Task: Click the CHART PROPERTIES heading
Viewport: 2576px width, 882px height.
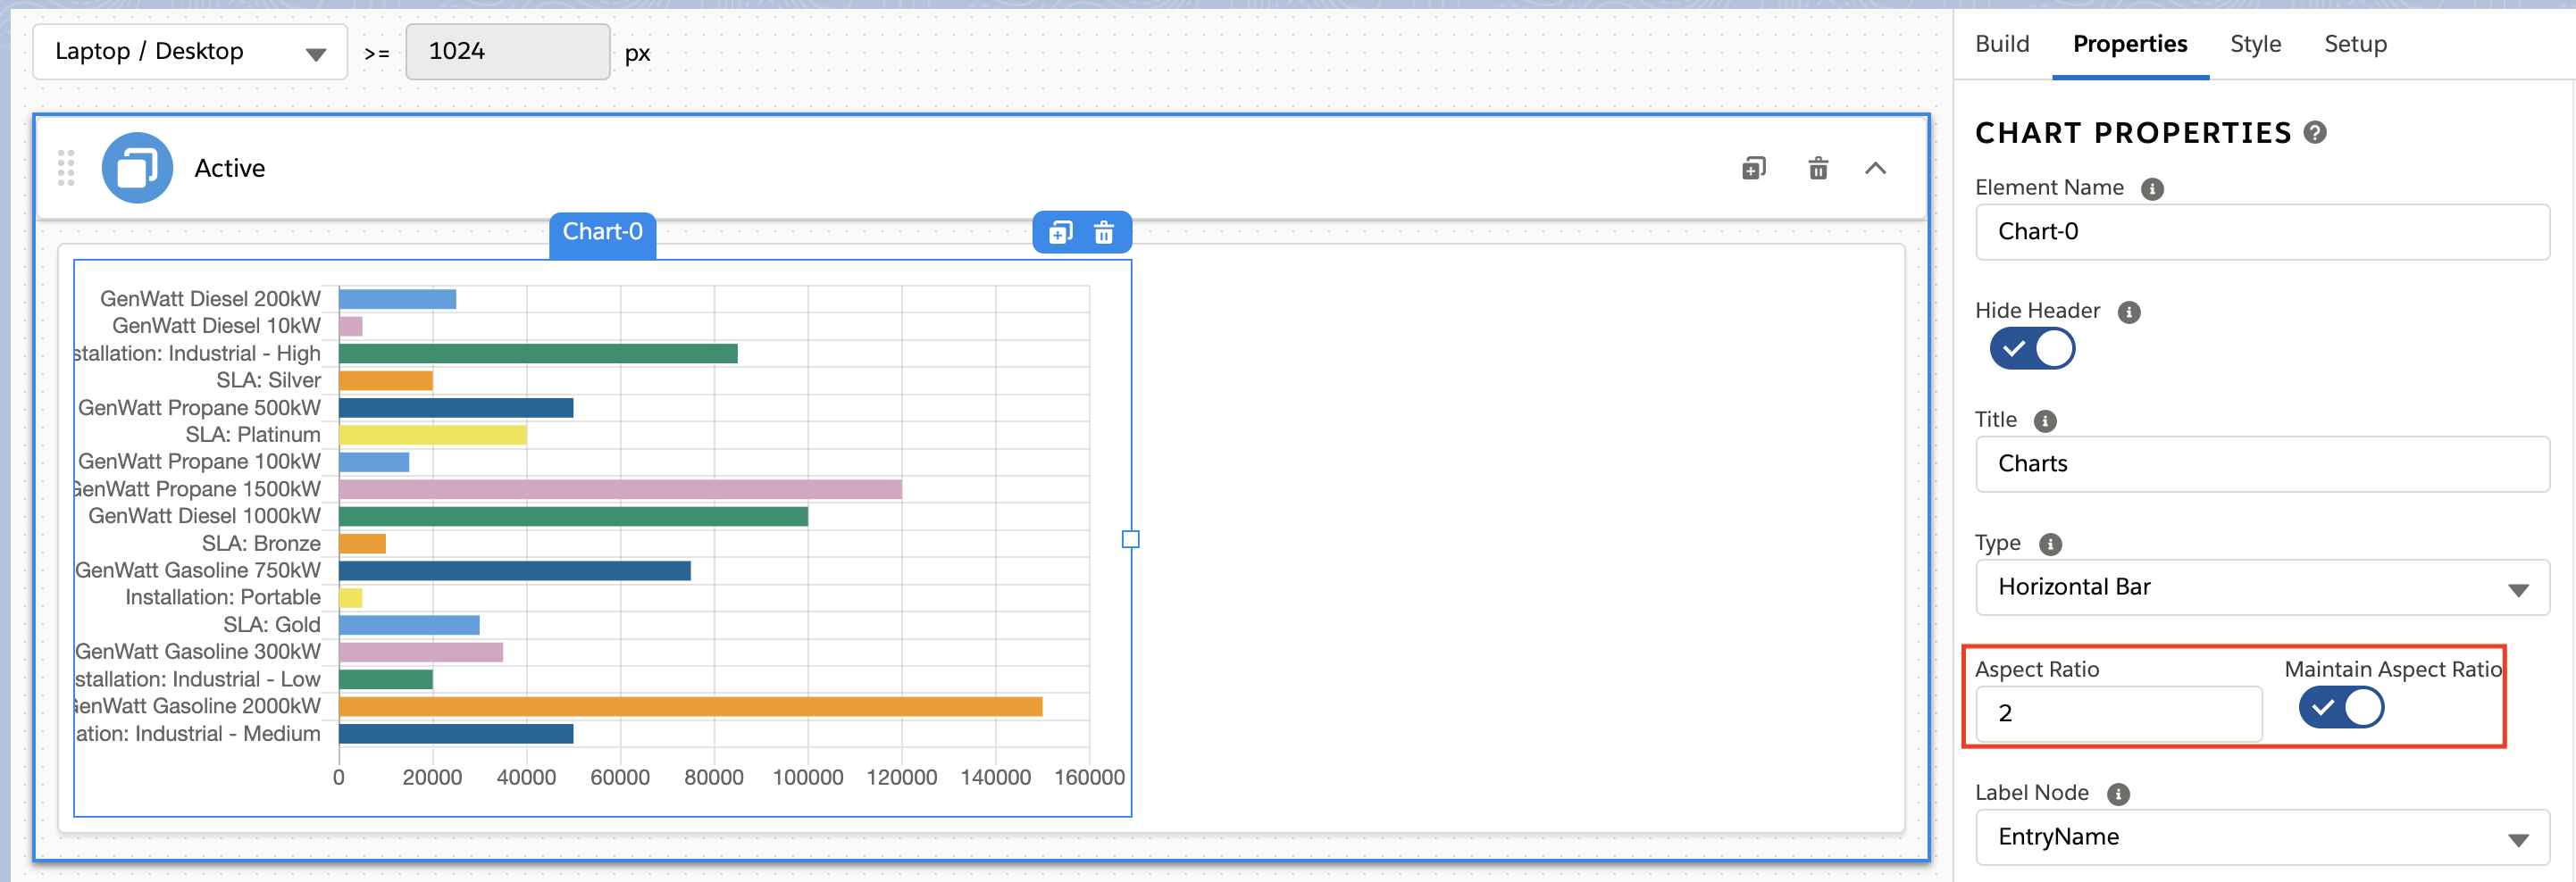Action: 2133,133
